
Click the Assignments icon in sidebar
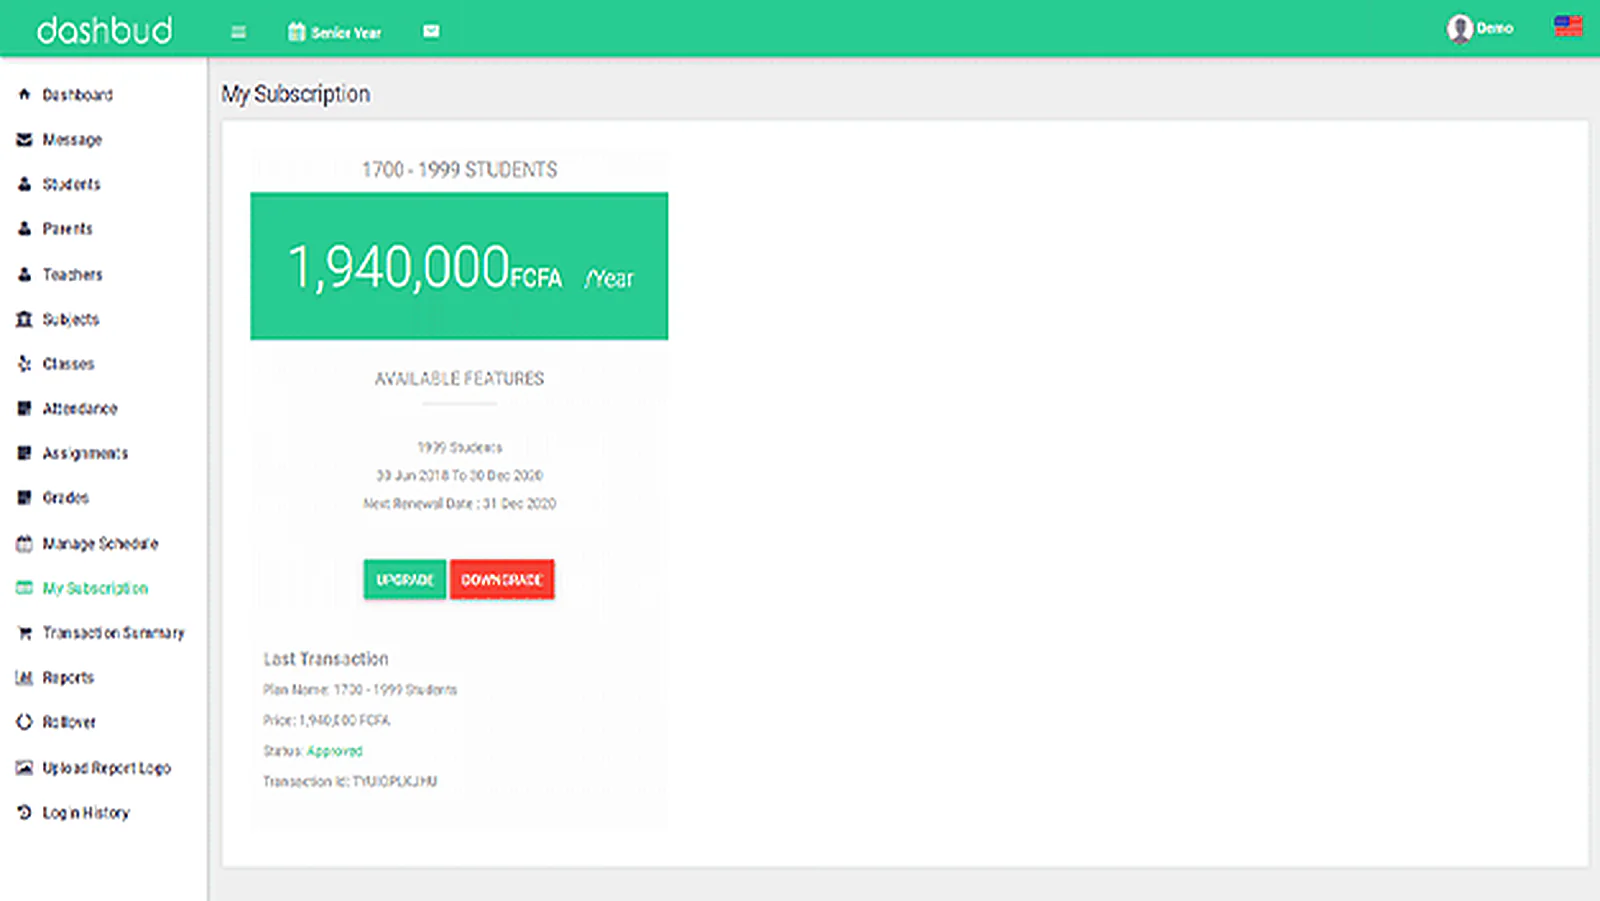pos(24,453)
